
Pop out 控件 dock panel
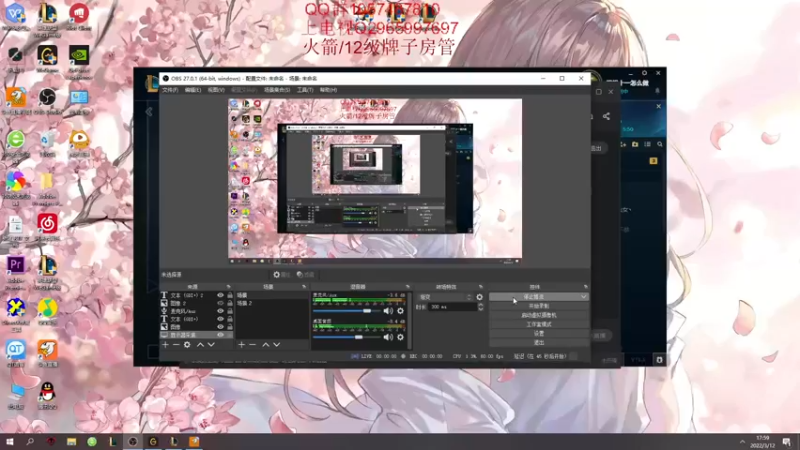click(x=585, y=287)
